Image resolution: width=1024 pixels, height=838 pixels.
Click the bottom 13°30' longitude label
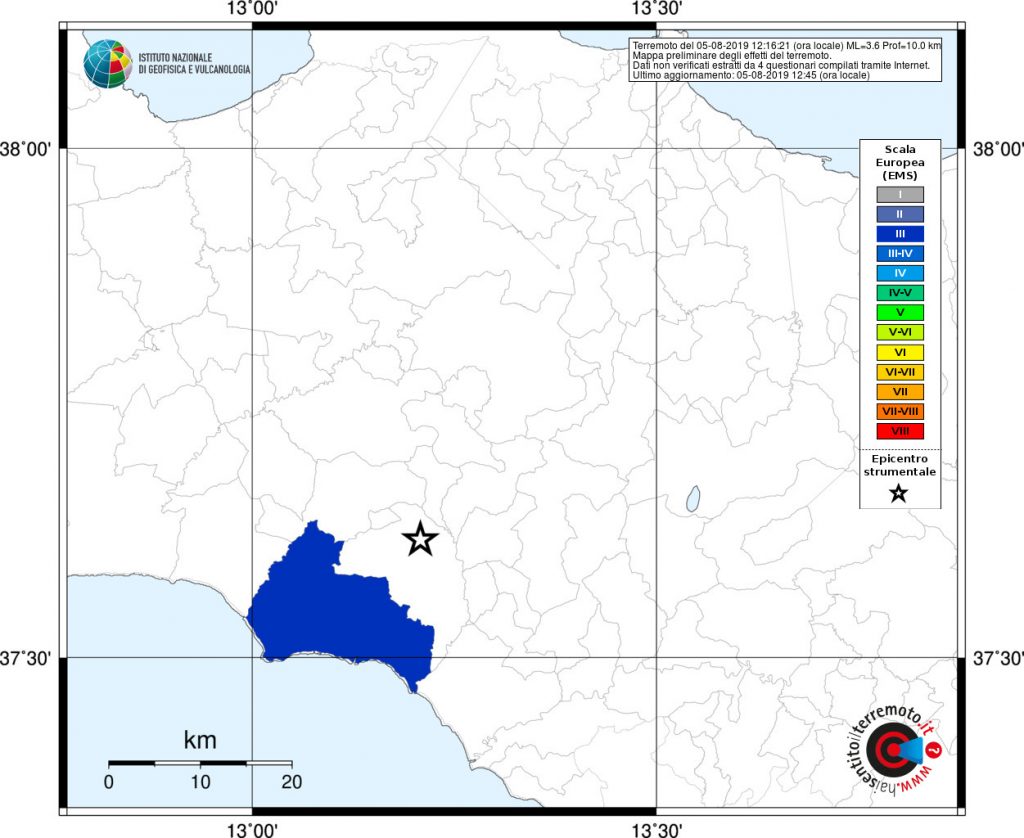coord(656,830)
